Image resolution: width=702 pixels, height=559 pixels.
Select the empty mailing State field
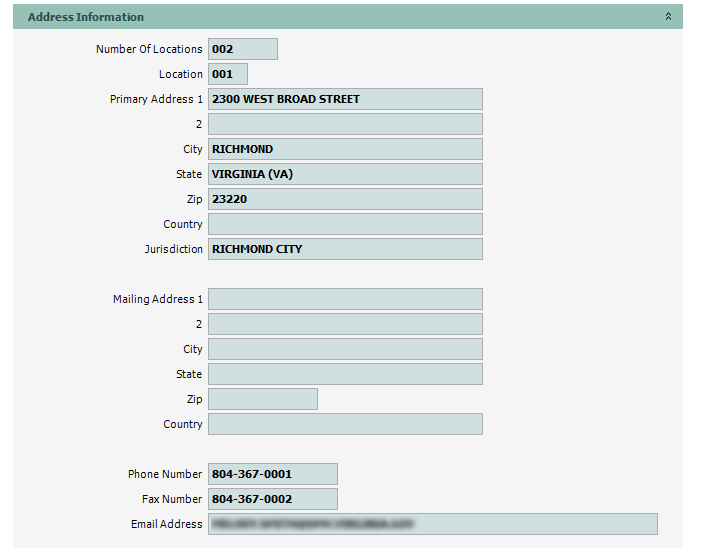[345, 374]
